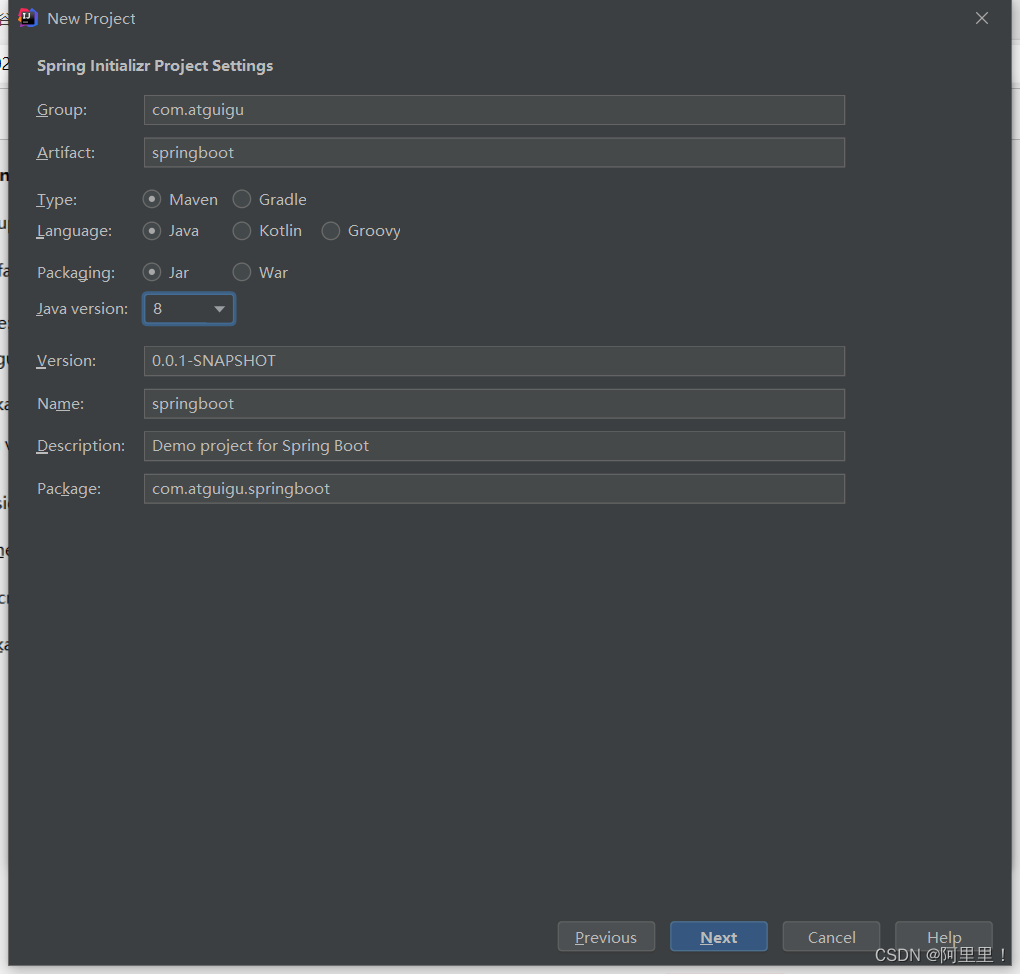
Task: Edit the Description field text
Action: pyautogui.click(x=494, y=446)
